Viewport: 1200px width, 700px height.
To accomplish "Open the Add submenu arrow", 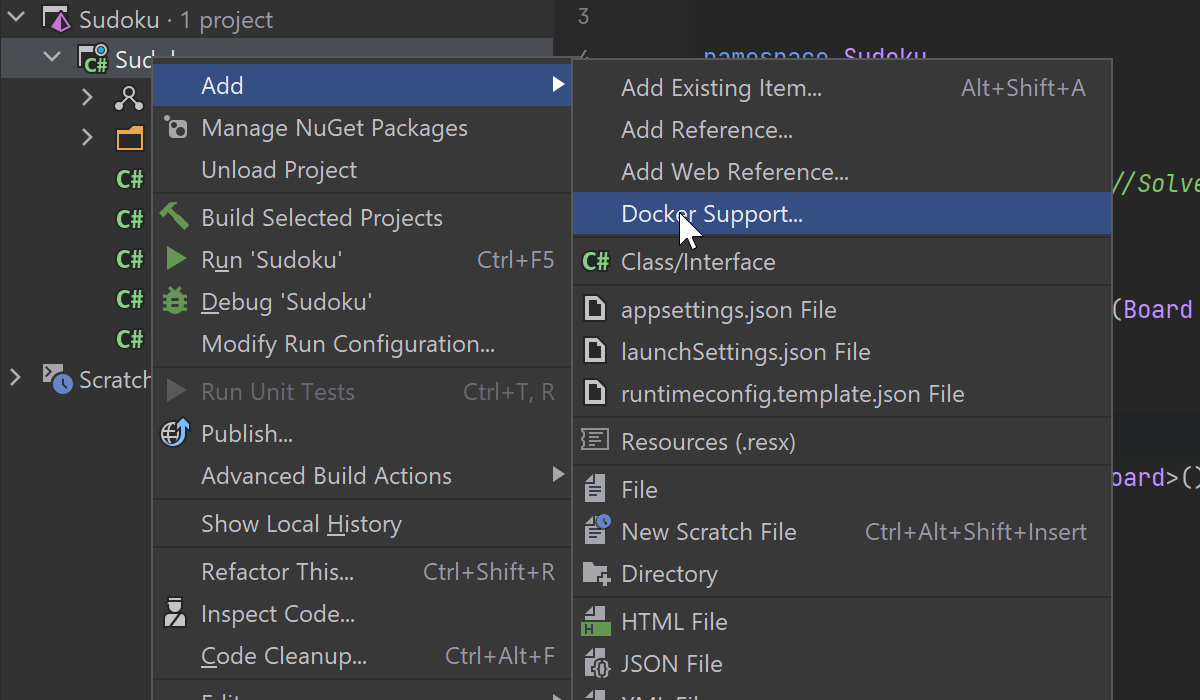I will [558, 85].
